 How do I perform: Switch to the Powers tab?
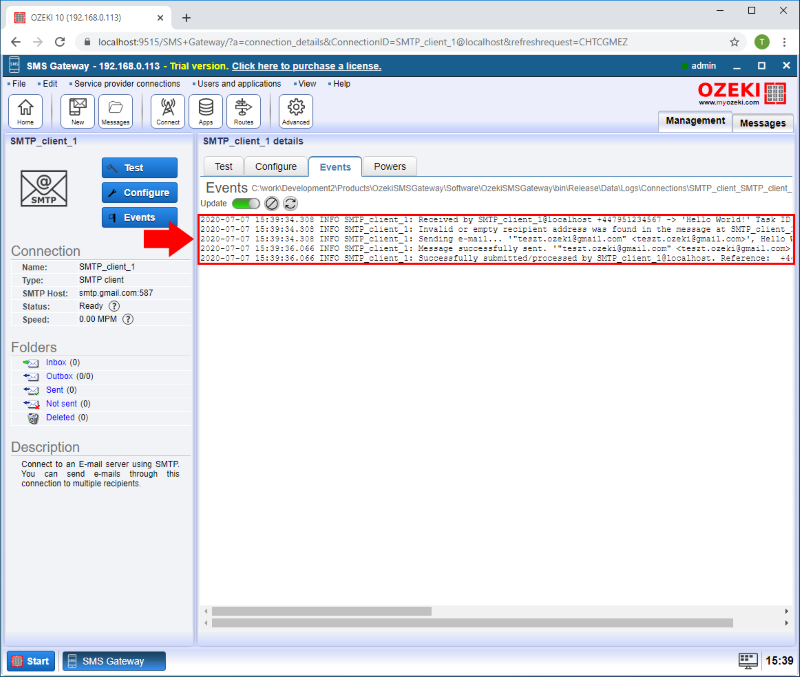390,167
